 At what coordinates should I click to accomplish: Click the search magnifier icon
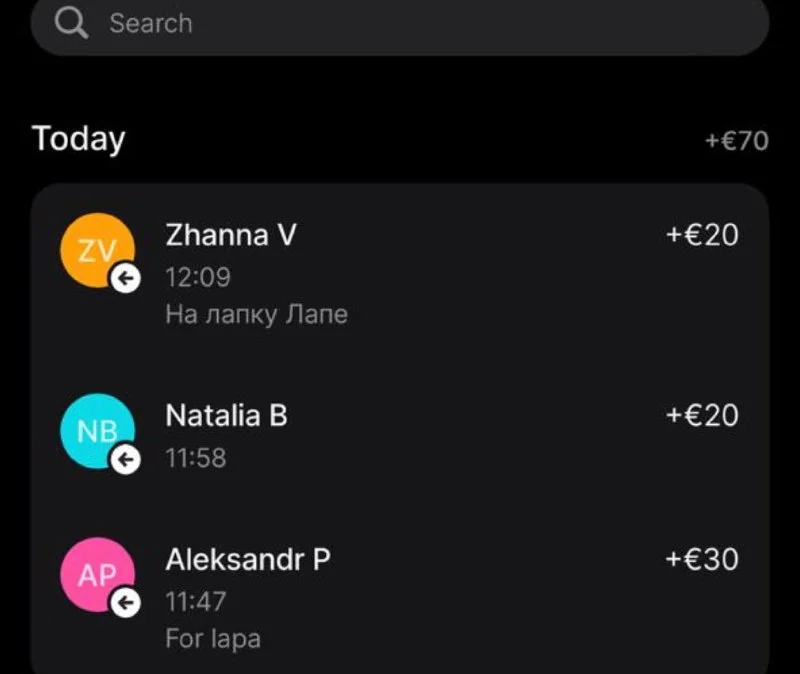[x=71, y=23]
